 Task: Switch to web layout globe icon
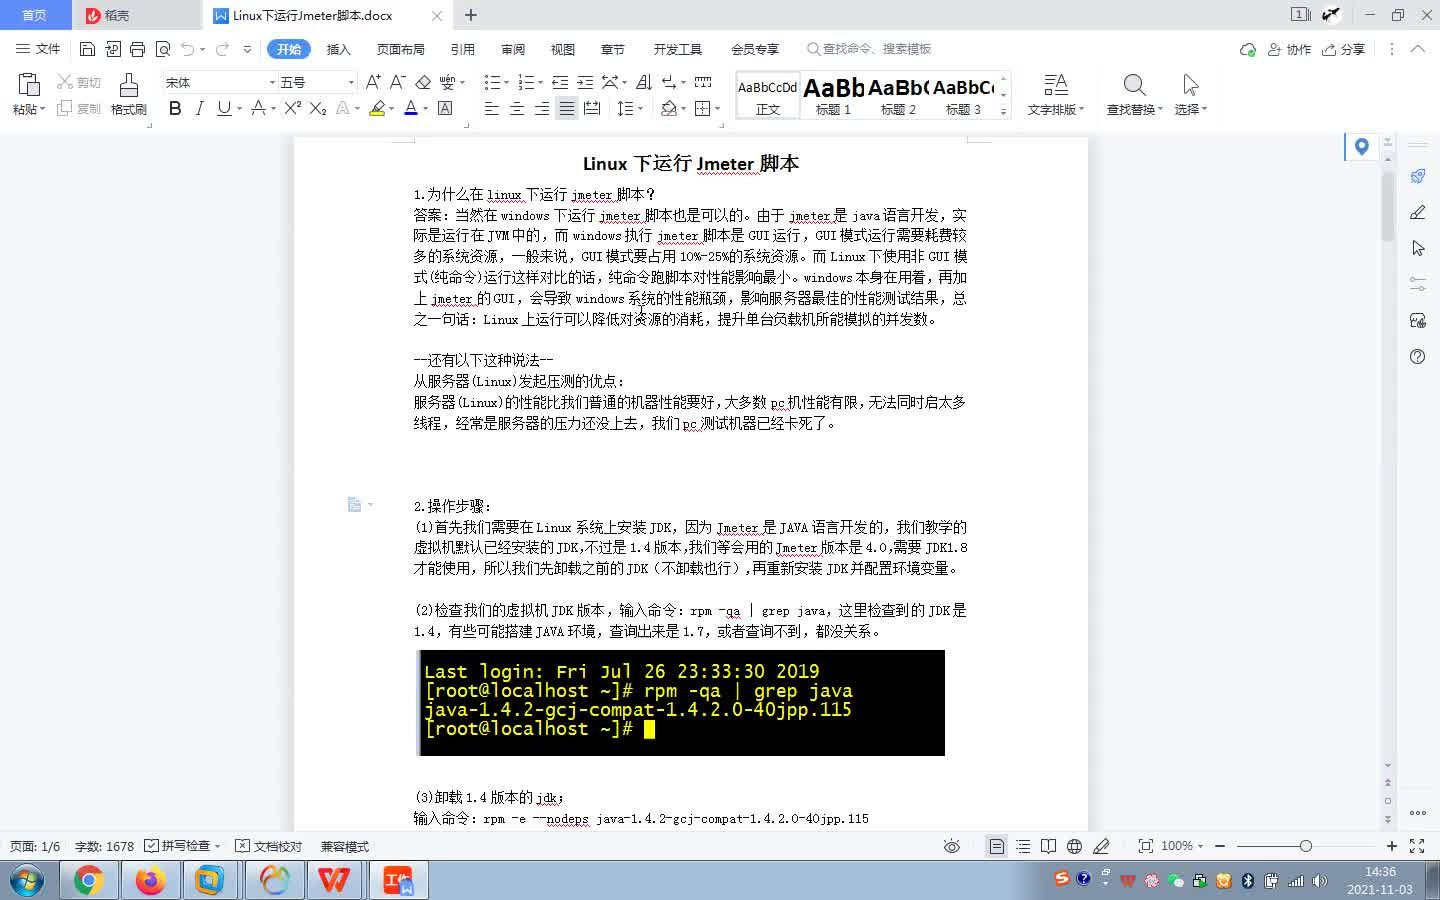click(x=1073, y=846)
